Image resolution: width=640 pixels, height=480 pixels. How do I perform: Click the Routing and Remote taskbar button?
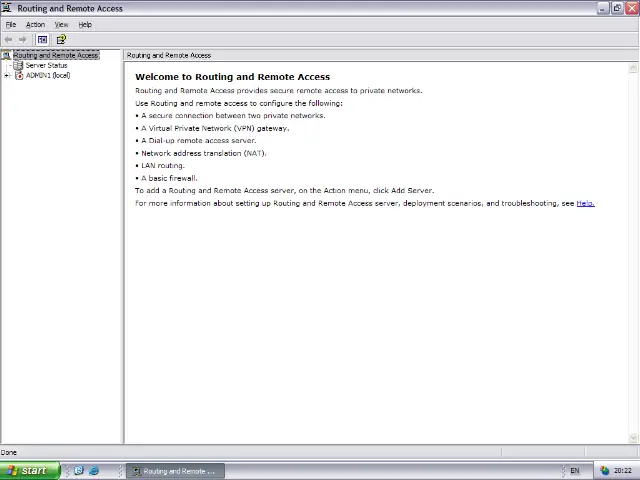(x=175, y=470)
